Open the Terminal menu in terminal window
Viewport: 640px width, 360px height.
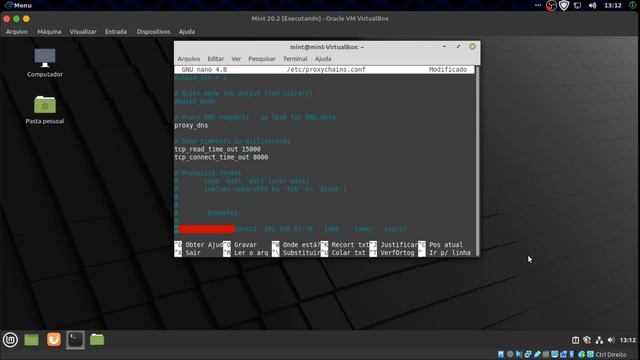[x=295, y=59]
